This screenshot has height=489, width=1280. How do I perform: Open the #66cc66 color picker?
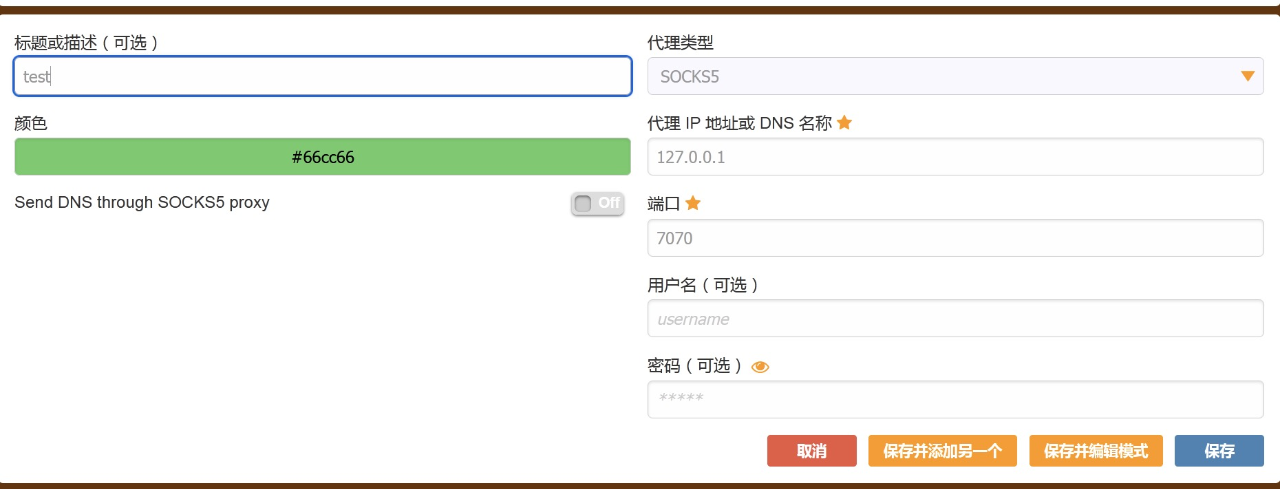pos(323,157)
